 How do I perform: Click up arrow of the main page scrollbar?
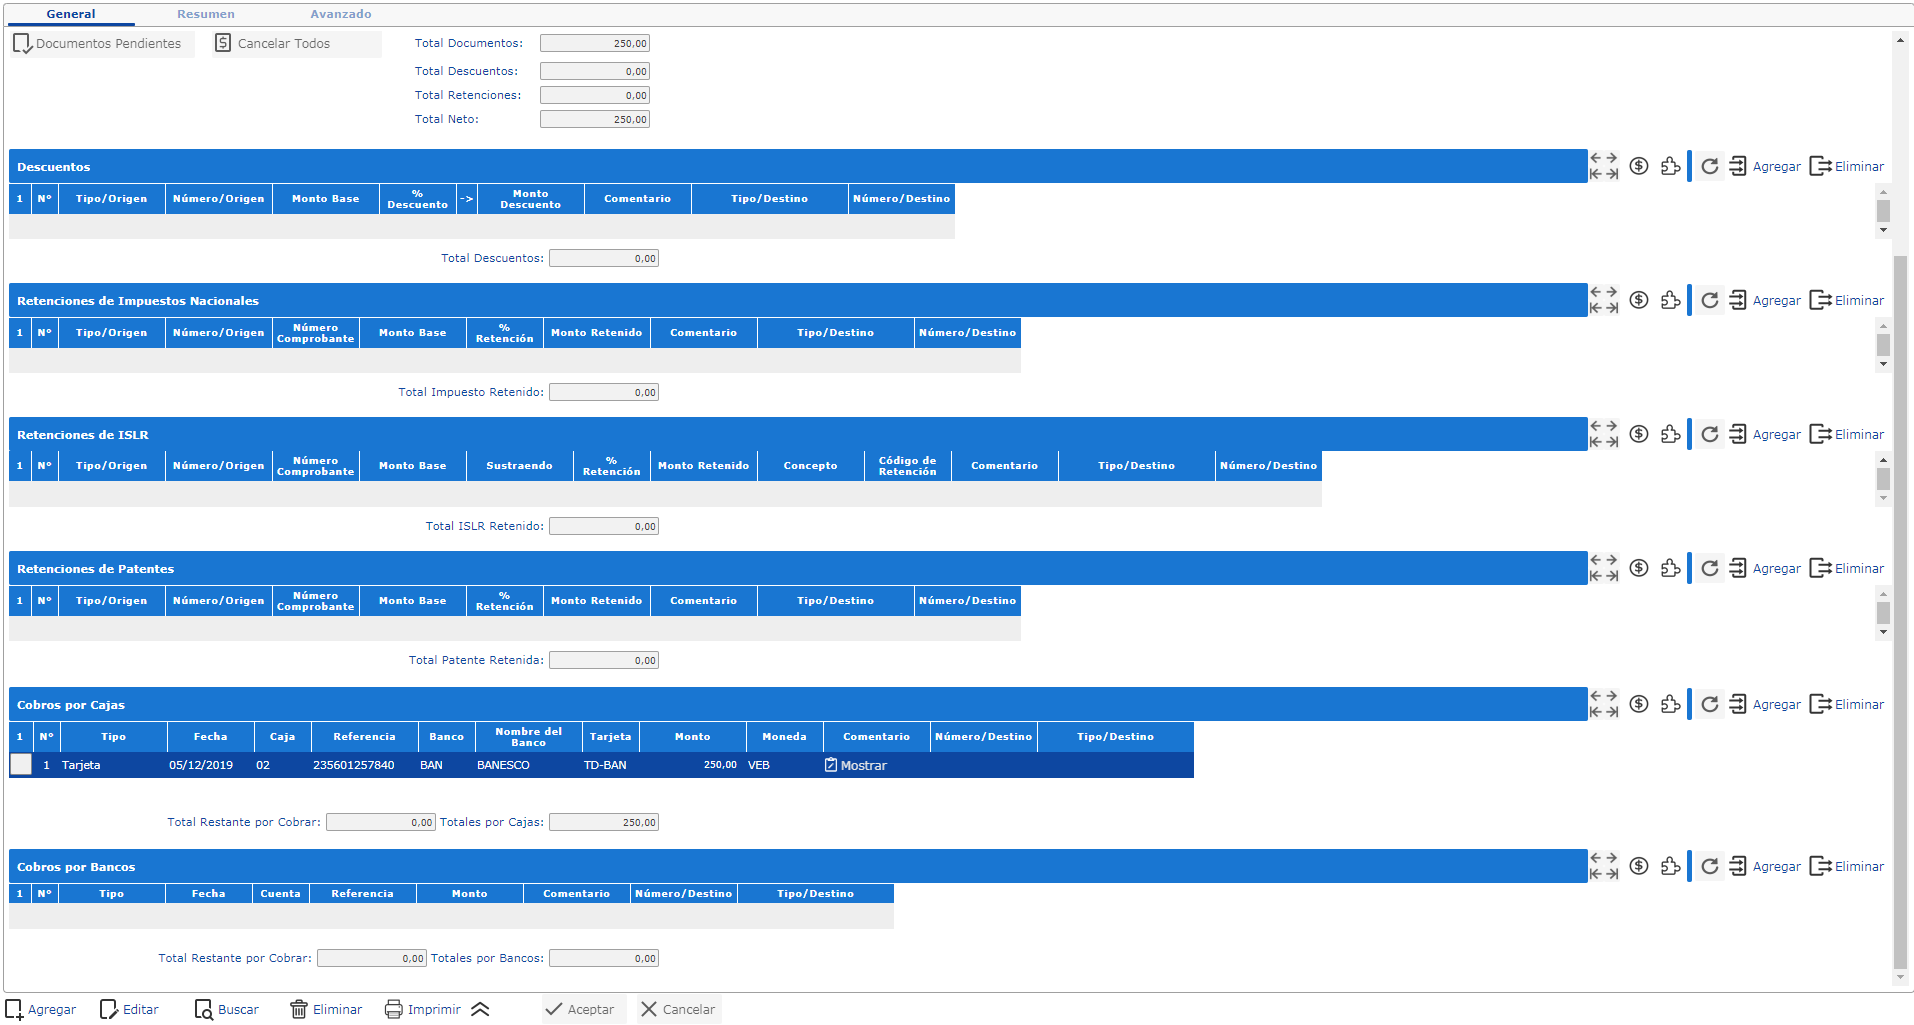(x=1900, y=41)
